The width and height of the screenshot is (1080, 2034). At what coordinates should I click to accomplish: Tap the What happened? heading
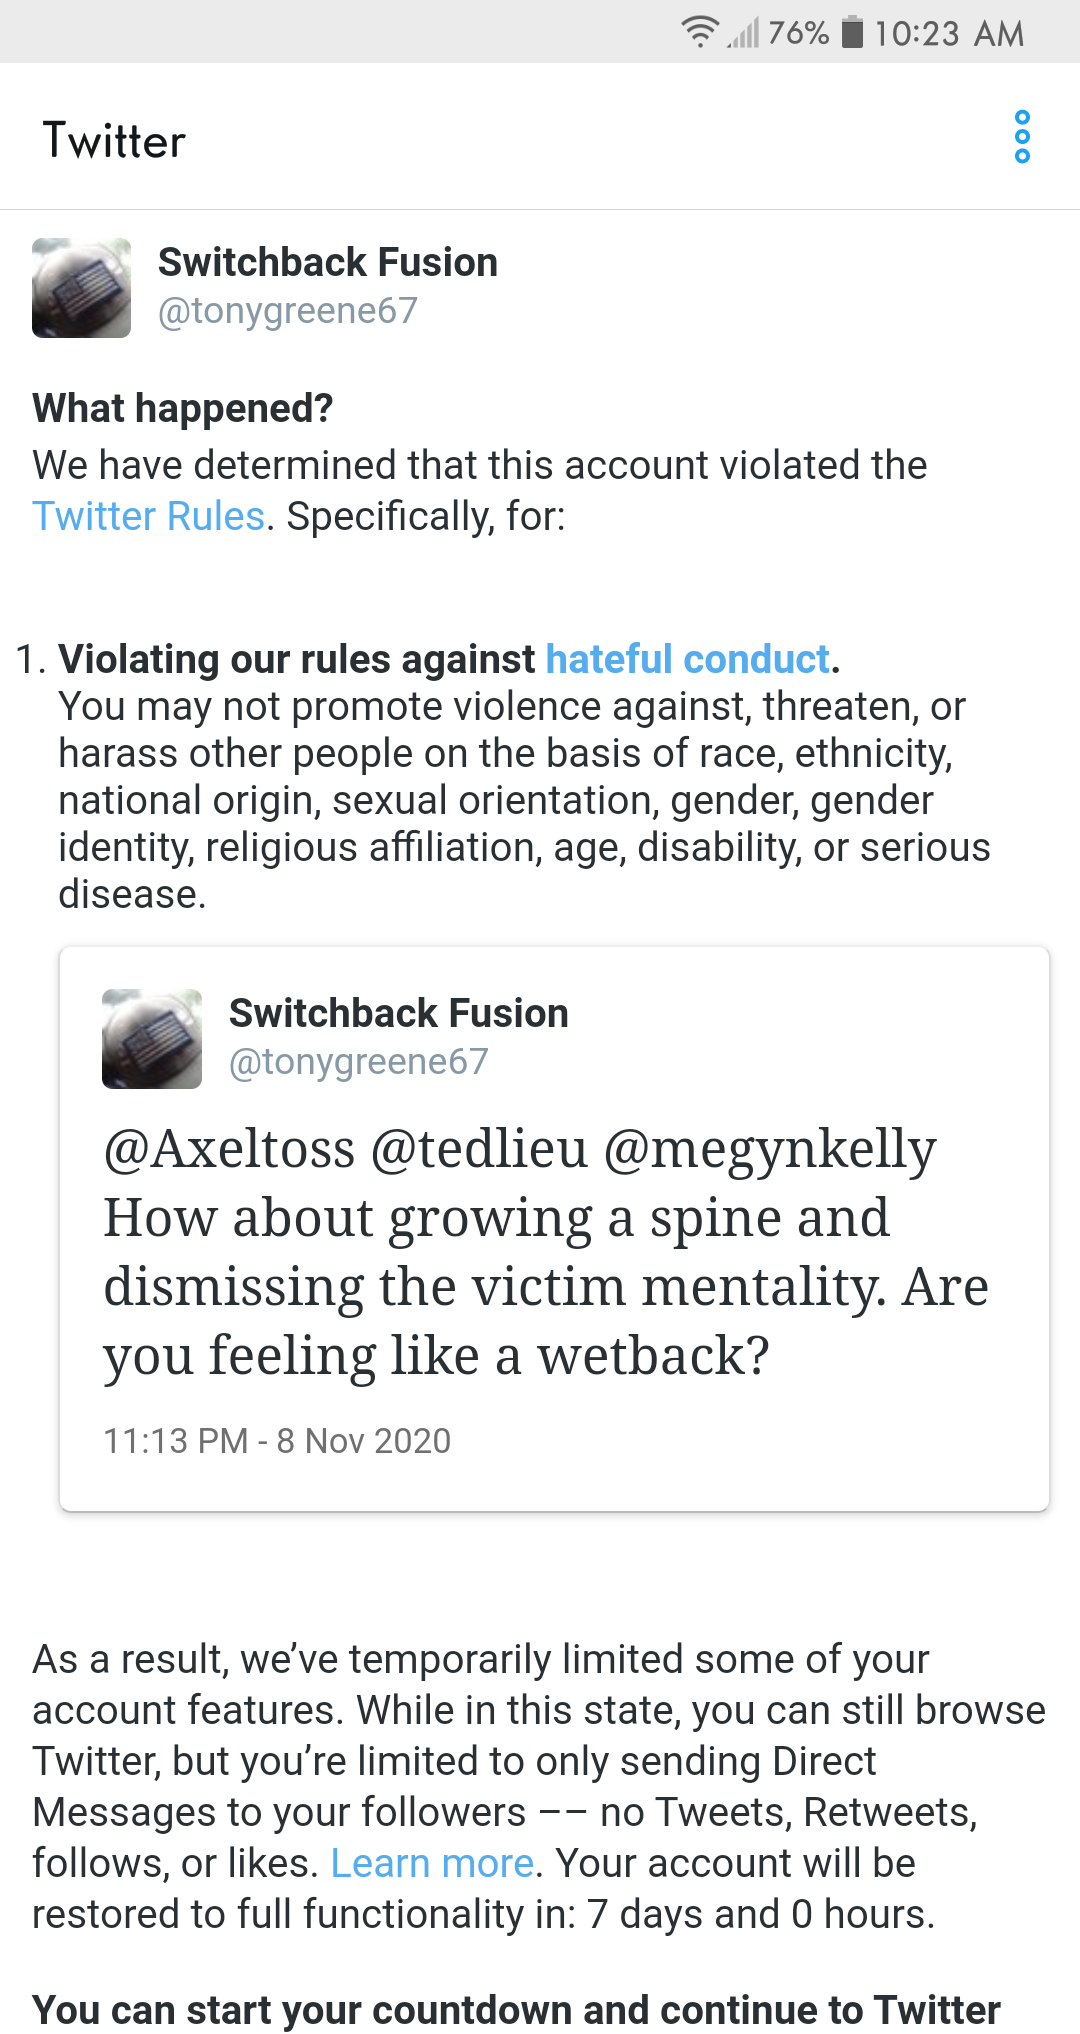pos(183,408)
